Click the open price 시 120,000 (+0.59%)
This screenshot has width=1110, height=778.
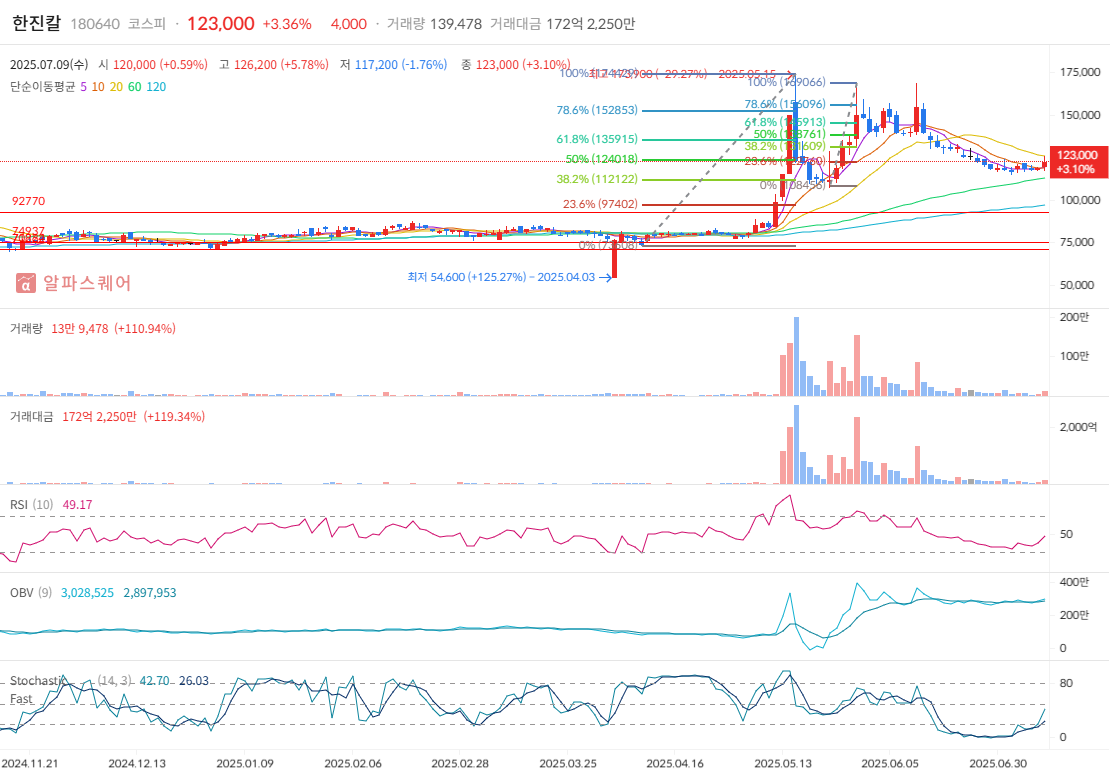pos(153,64)
